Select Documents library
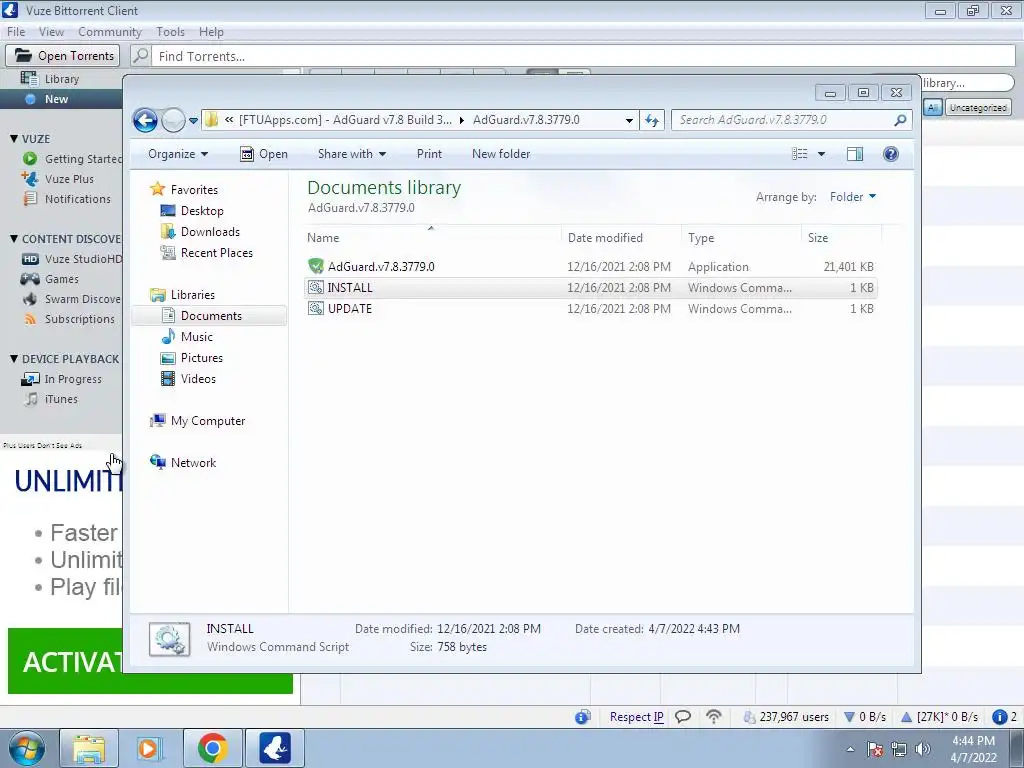 tap(211, 316)
